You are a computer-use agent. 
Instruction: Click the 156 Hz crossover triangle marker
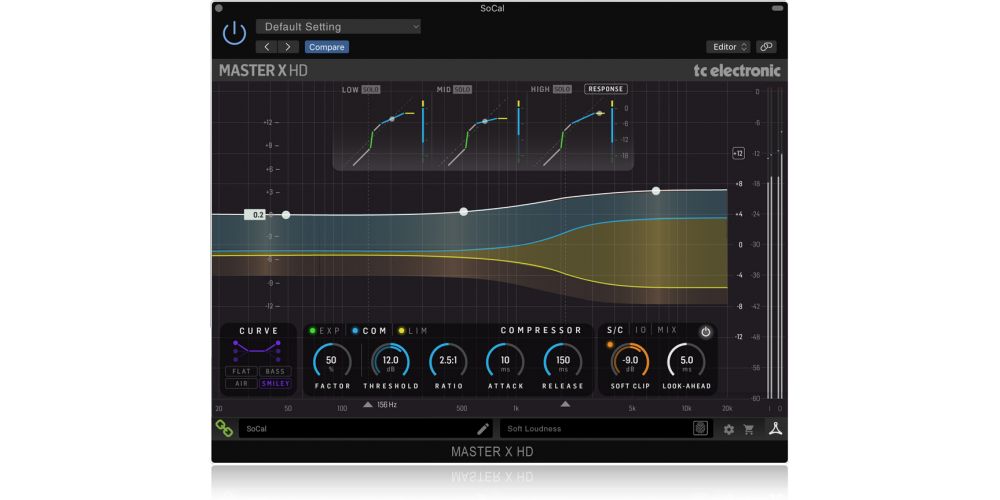coord(368,404)
